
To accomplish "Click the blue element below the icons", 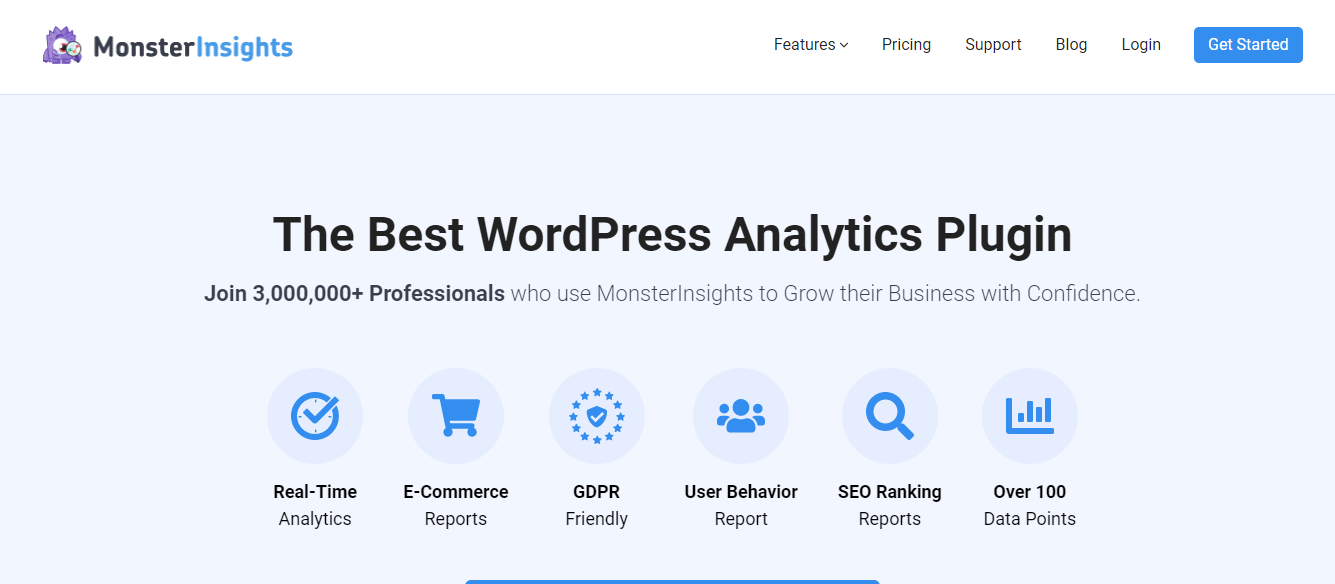I will 672,581.
